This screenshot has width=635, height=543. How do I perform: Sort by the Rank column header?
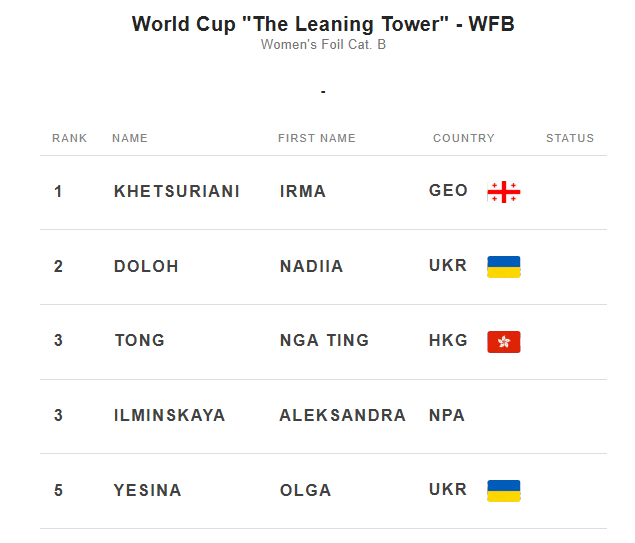point(70,138)
